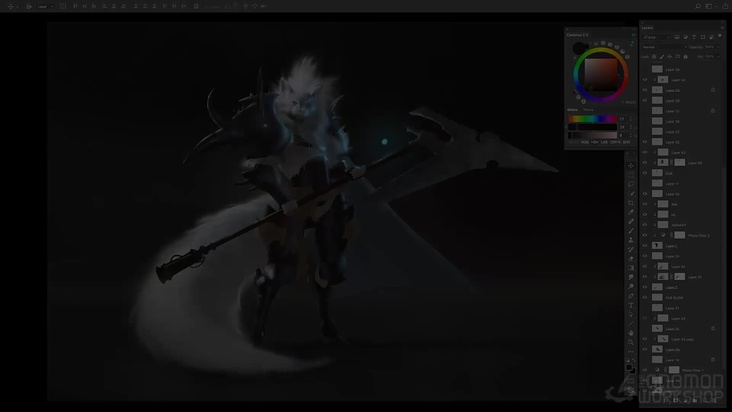Open the workspace switcher icon
Image resolution: width=732 pixels, height=412 pixels.
pos(710,6)
